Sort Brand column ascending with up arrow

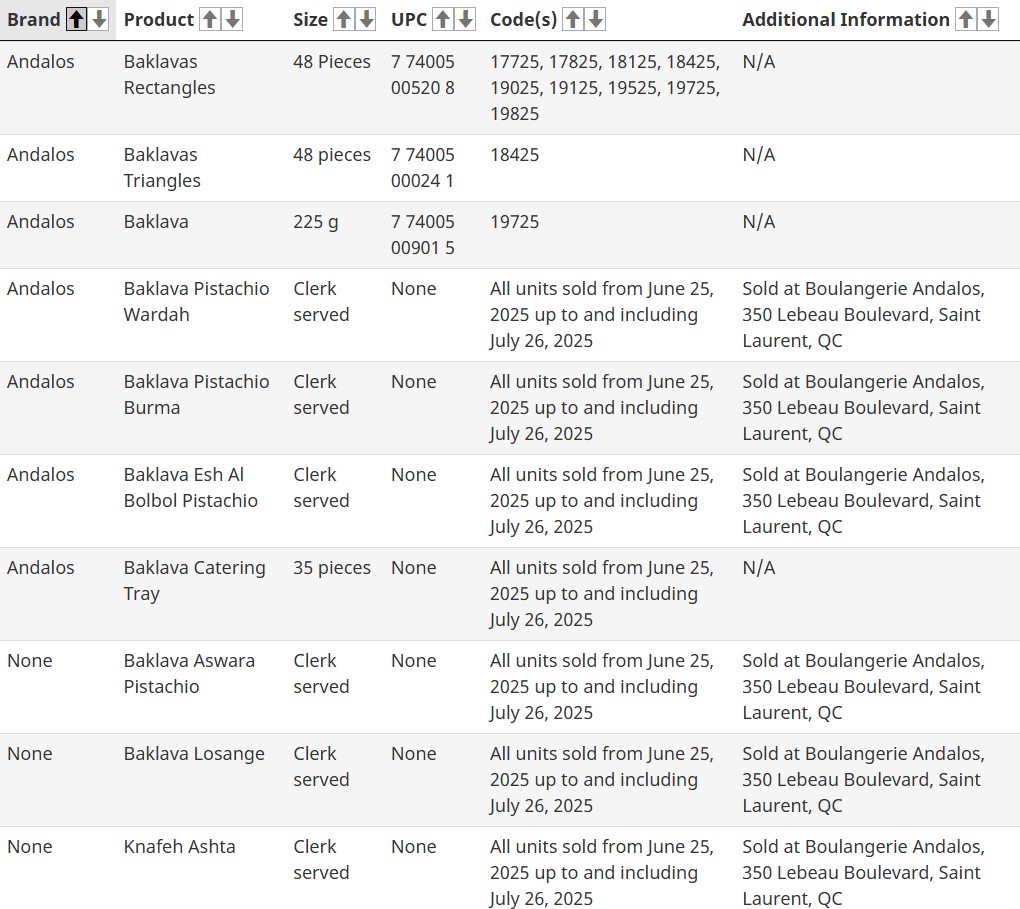[x=77, y=19]
